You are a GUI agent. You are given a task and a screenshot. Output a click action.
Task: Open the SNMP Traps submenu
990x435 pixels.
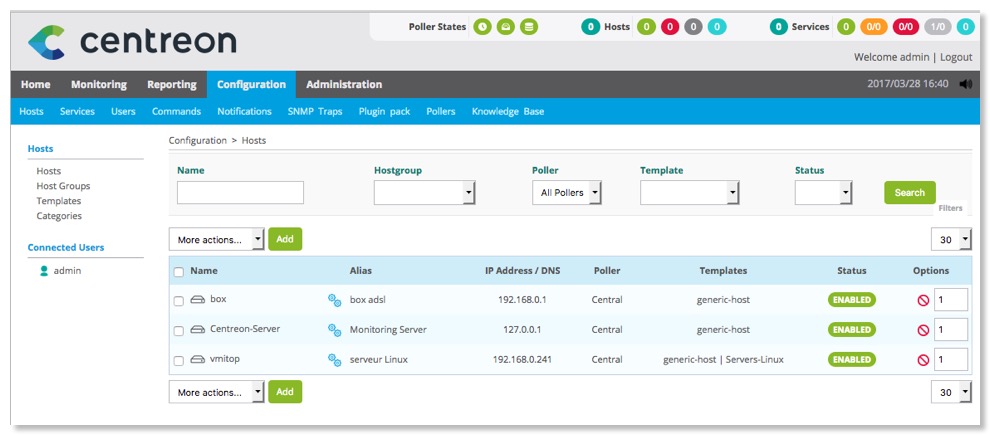pos(314,112)
